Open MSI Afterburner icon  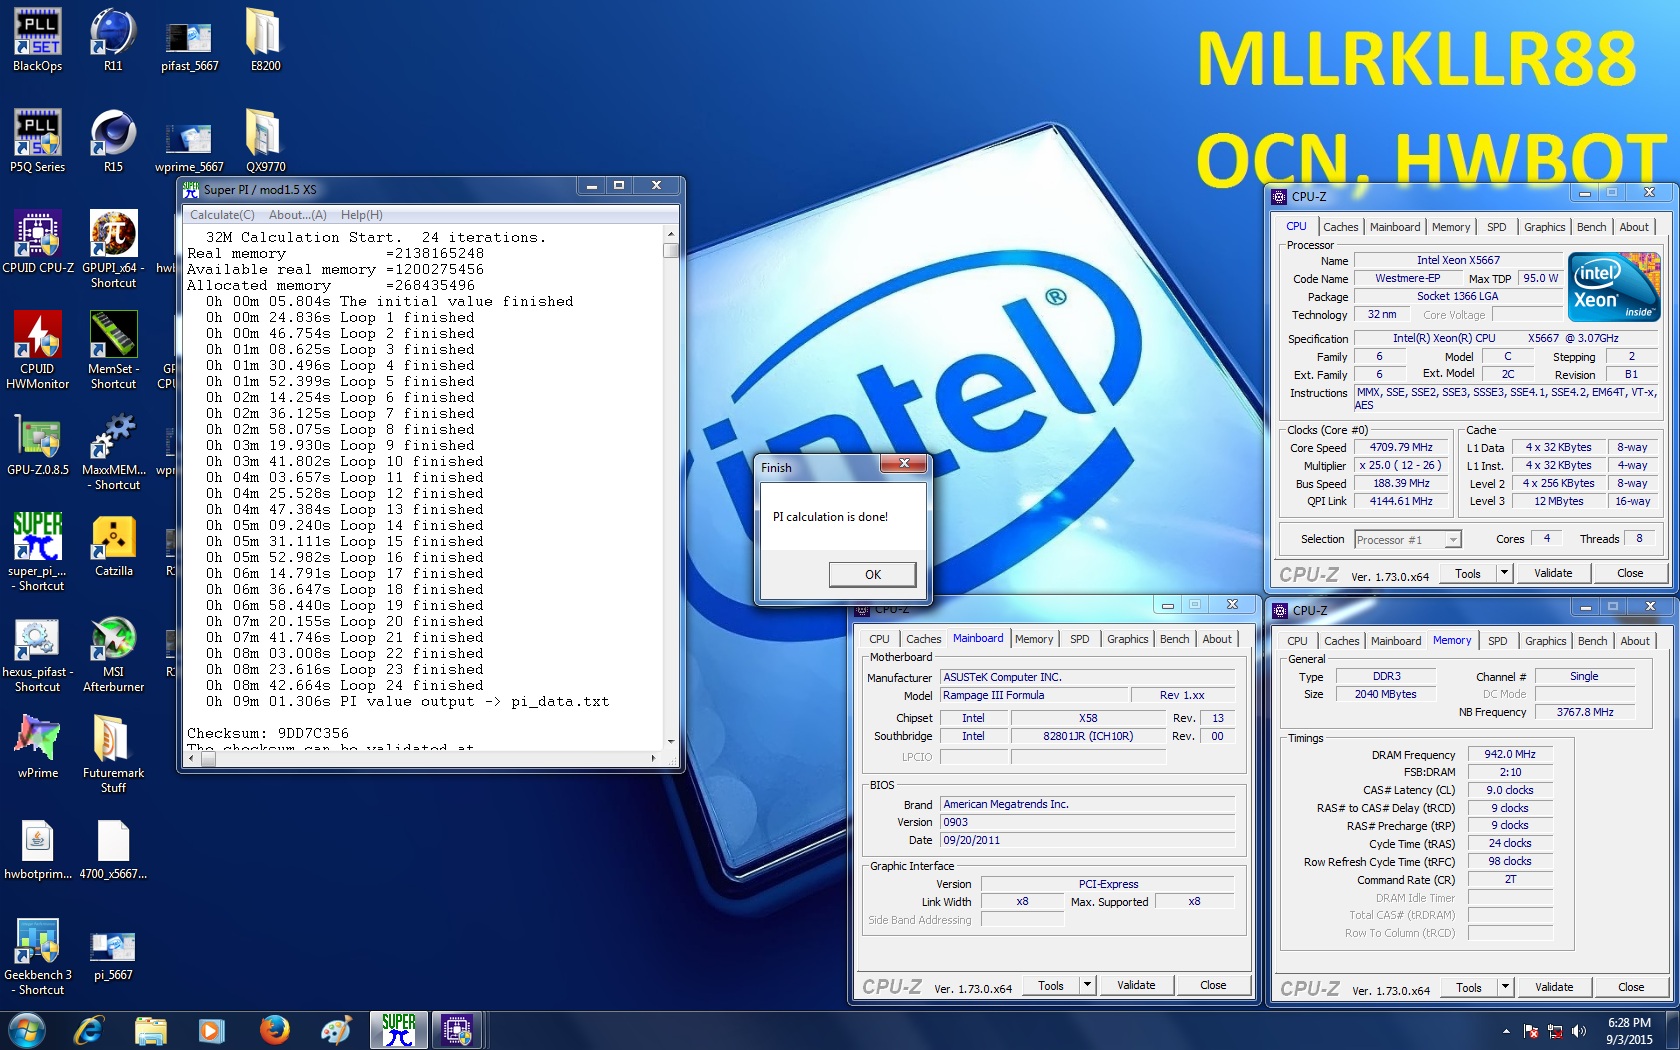pyautogui.click(x=113, y=654)
